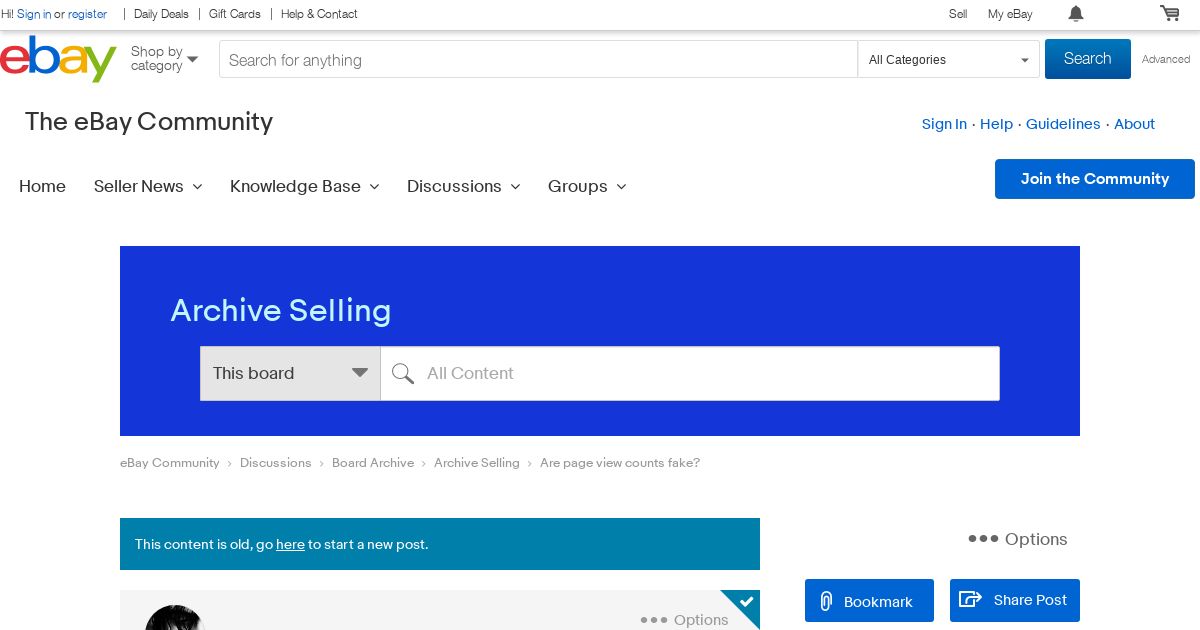Screen dimensions: 1200x630
Task: Open the post's Options menu
Action: [685, 620]
